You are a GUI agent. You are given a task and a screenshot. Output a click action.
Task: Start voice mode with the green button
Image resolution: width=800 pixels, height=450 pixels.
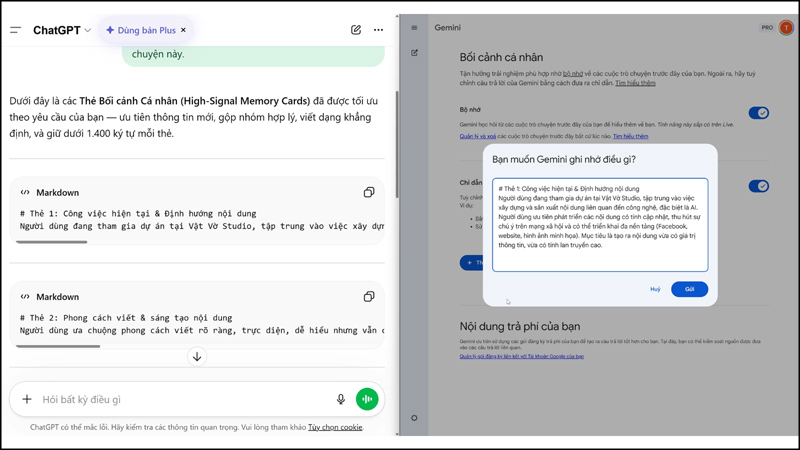[367, 399]
